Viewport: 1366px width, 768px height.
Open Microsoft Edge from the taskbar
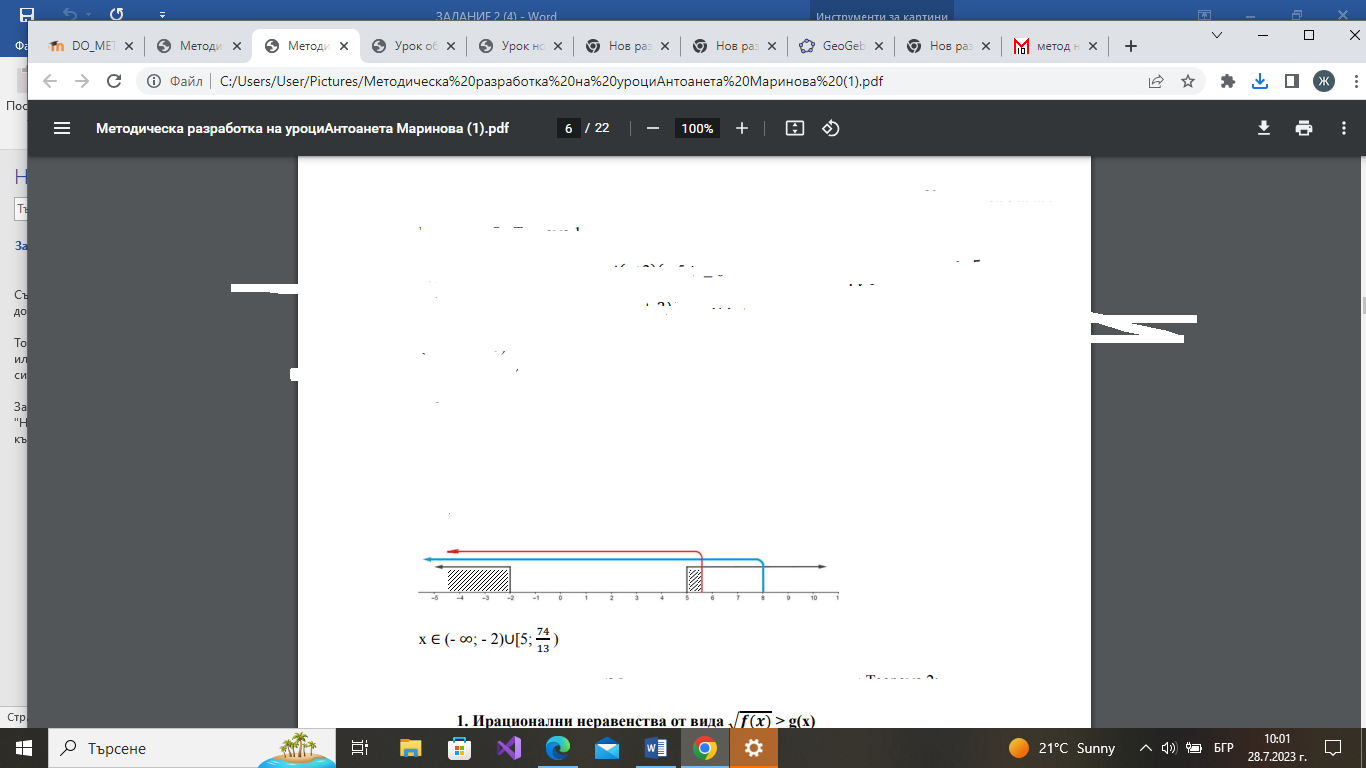(x=558, y=748)
